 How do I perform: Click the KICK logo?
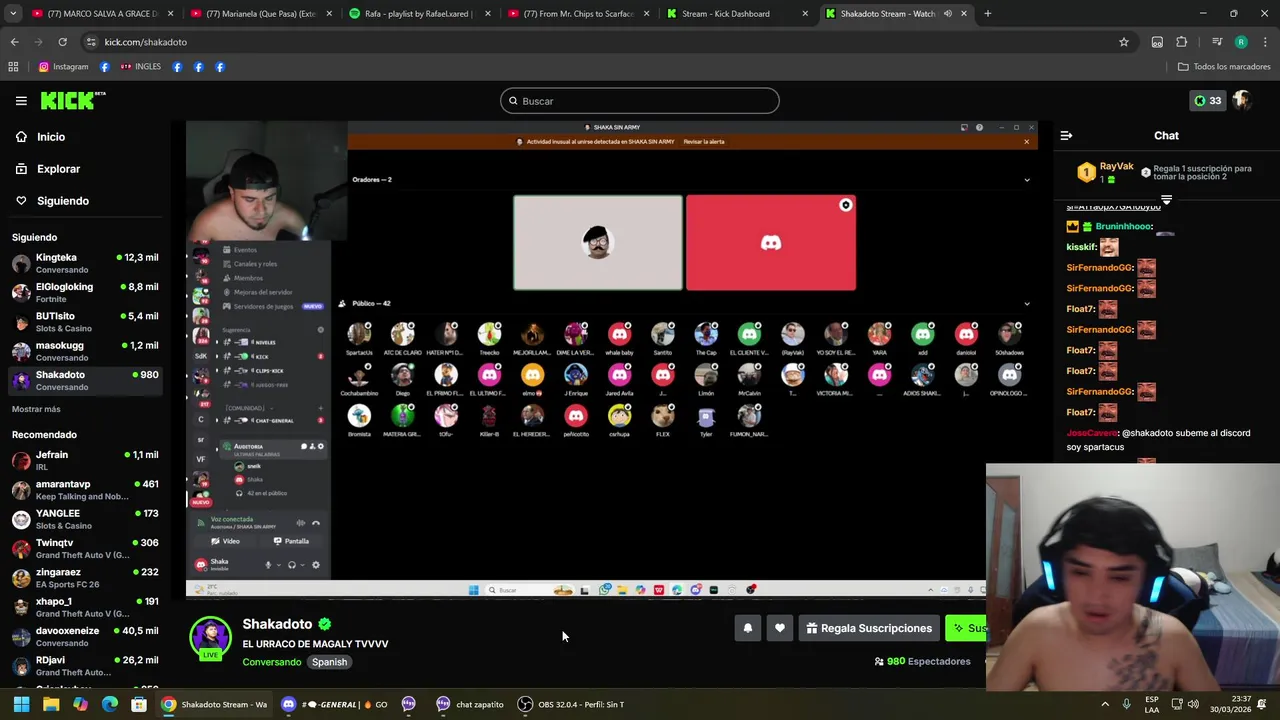(x=72, y=100)
